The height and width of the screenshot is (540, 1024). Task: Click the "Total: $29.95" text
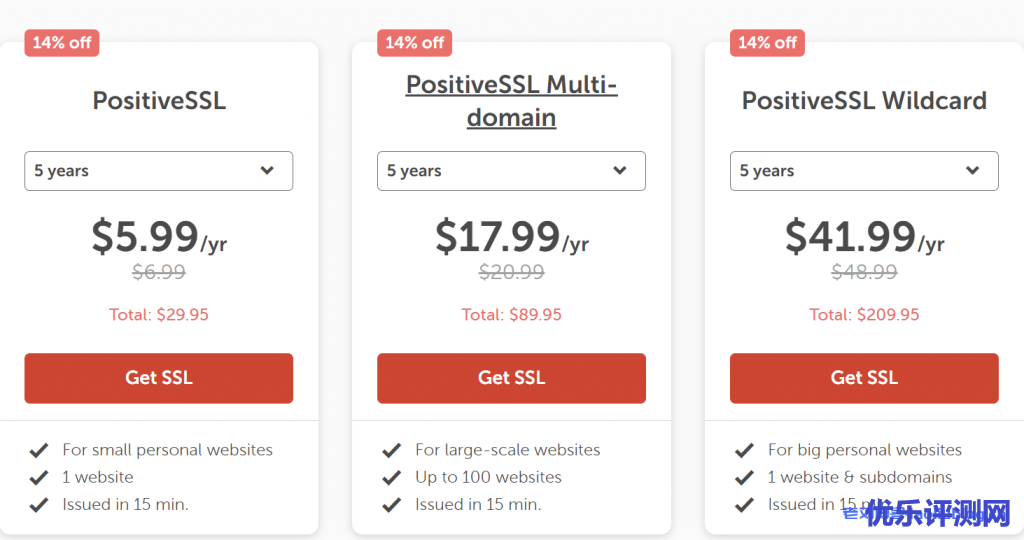point(159,314)
